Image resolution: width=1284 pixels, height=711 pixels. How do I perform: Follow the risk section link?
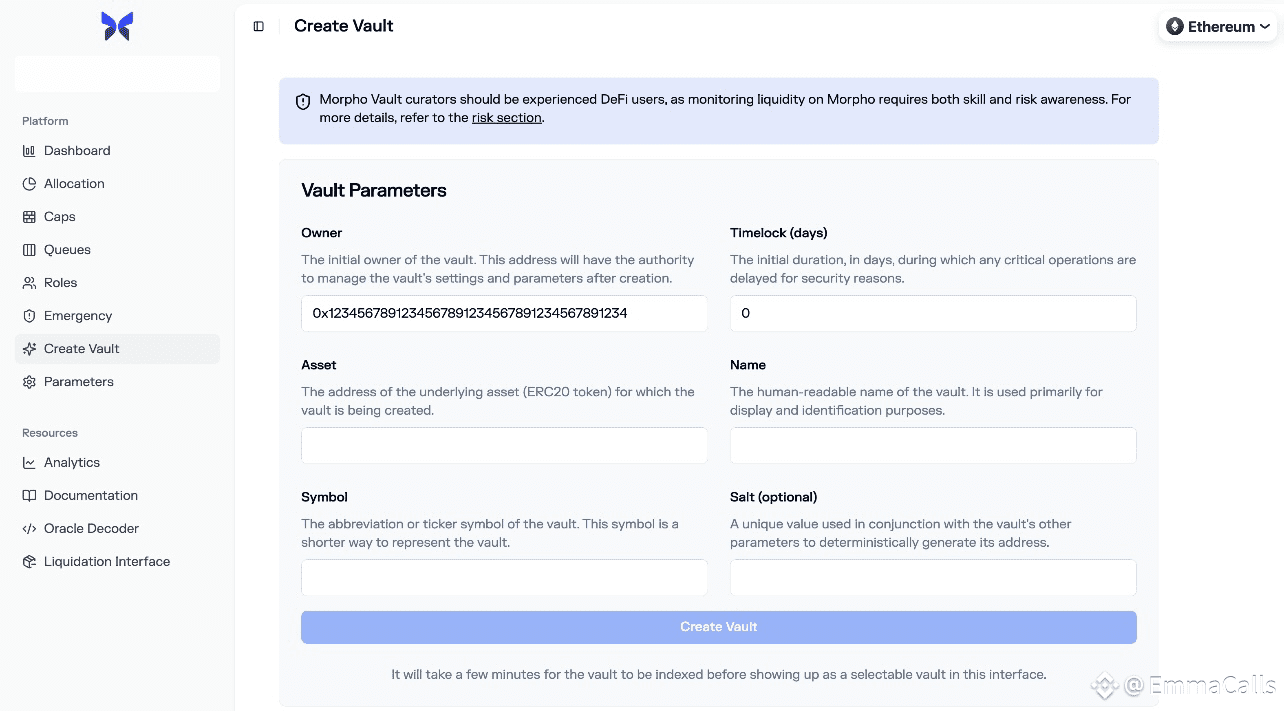(x=506, y=118)
